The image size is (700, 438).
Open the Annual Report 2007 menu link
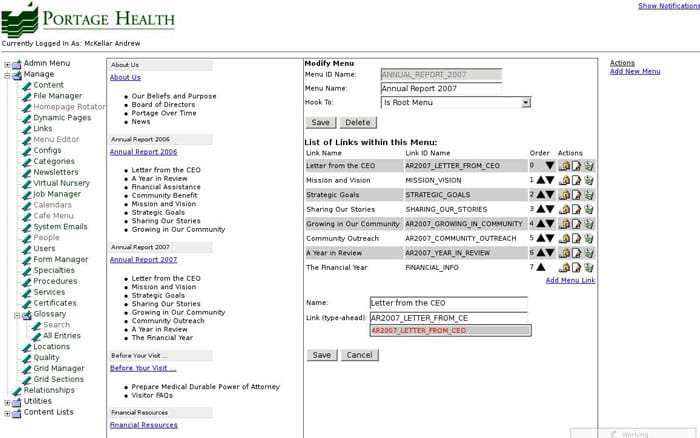pyautogui.click(x=143, y=259)
